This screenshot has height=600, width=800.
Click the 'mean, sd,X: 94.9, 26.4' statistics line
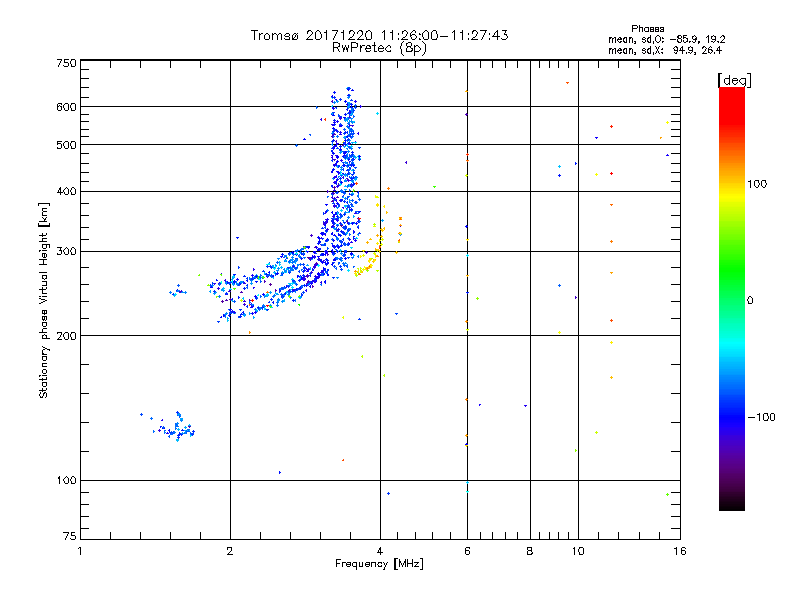tap(665, 50)
